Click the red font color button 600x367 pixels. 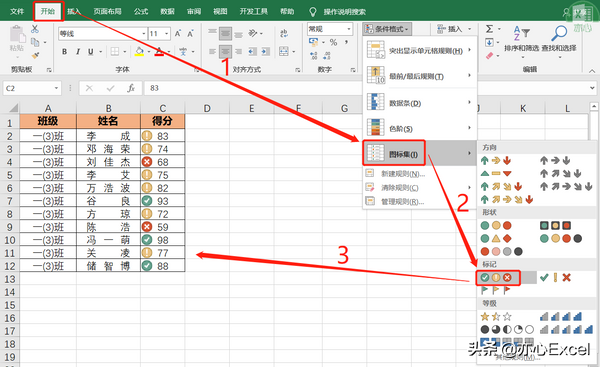[x=159, y=51]
